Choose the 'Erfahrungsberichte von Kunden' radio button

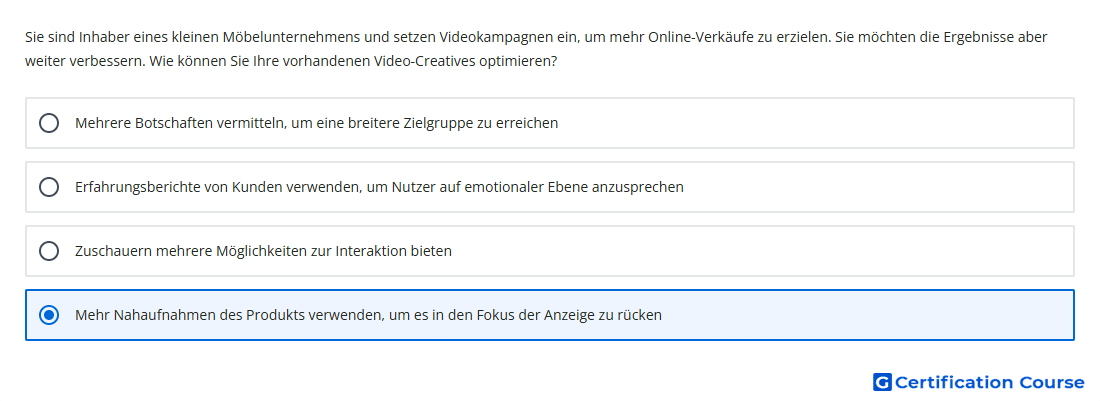tap(49, 187)
